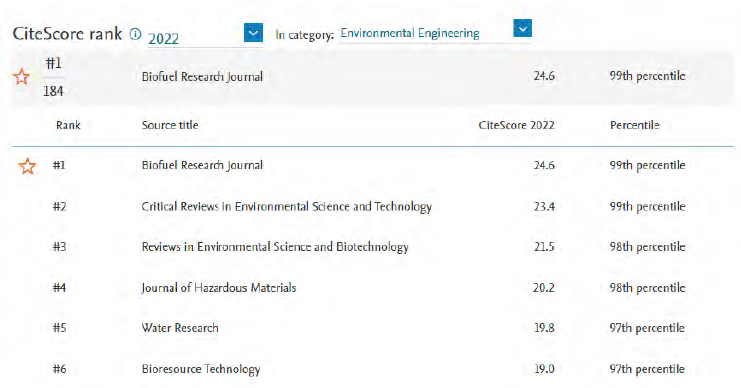Click the 98th percentile for Reviews in Environmental Science
This screenshot has width=741, height=388.
click(647, 247)
